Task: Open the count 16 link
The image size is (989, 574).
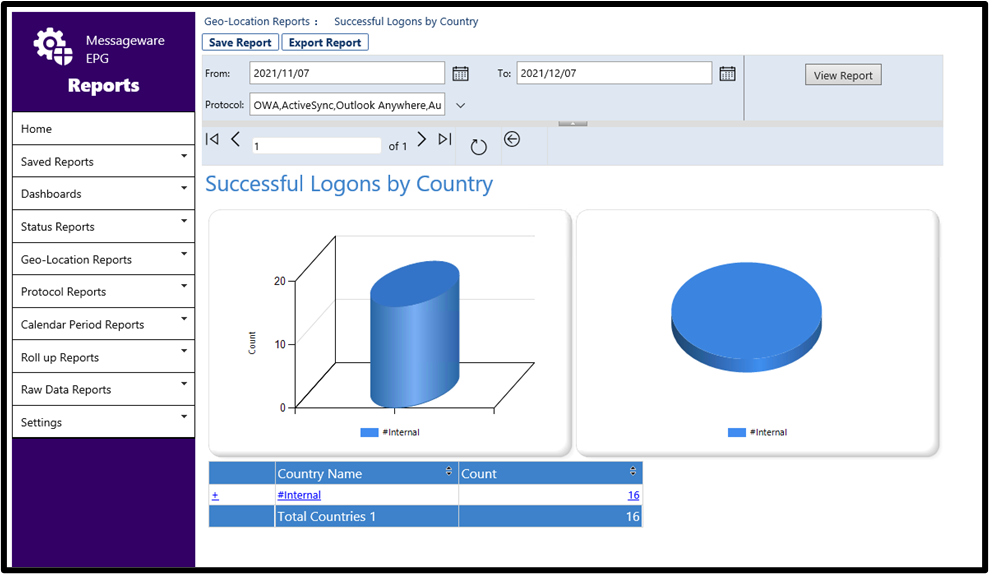Action: 633,495
